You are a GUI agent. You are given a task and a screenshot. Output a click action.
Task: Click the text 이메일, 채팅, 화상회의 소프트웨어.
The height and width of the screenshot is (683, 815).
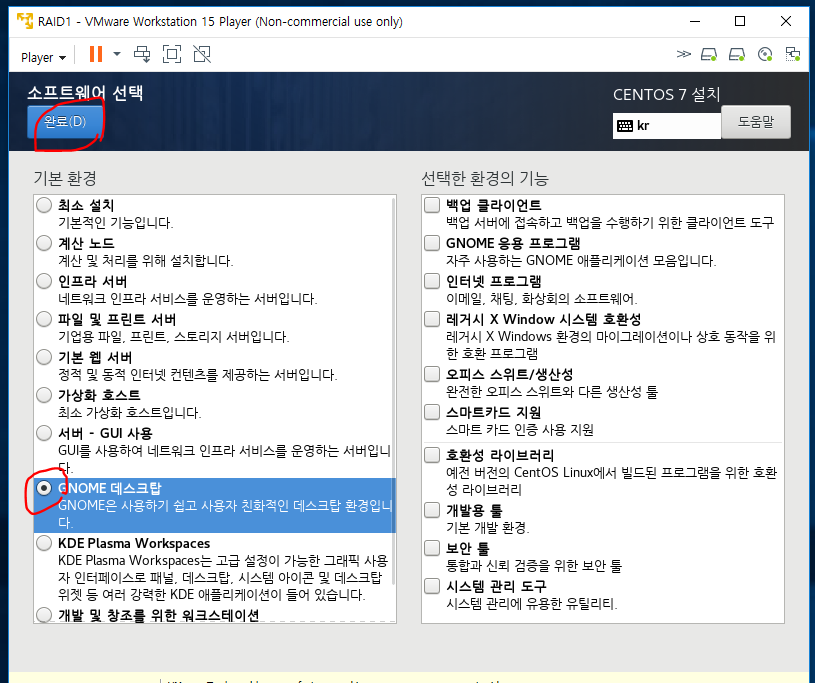pos(542,299)
